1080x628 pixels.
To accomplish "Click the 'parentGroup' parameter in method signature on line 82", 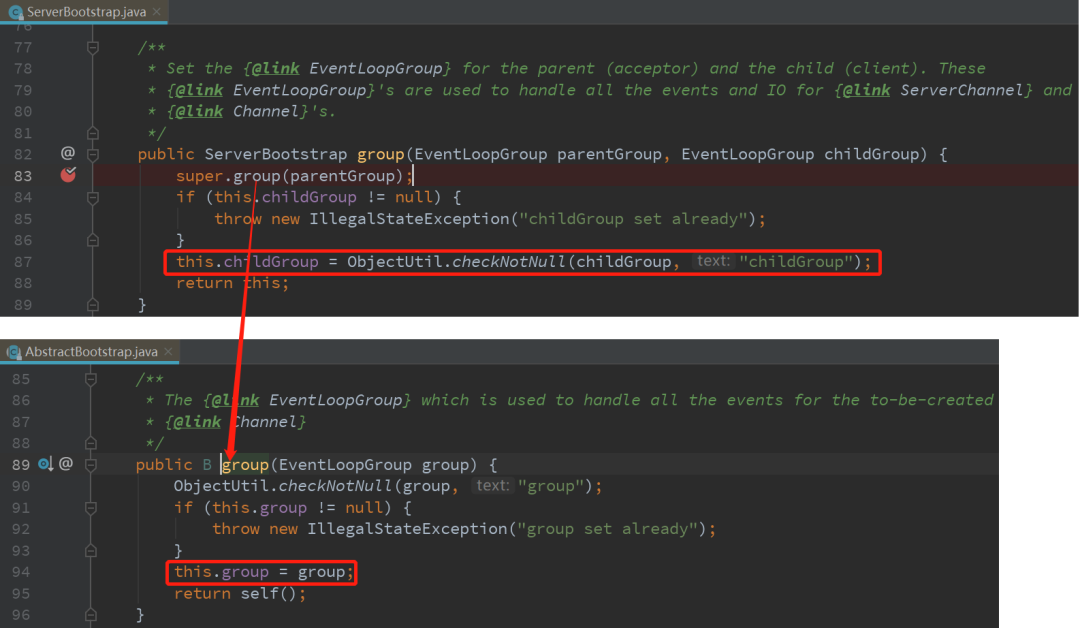I will coord(610,154).
